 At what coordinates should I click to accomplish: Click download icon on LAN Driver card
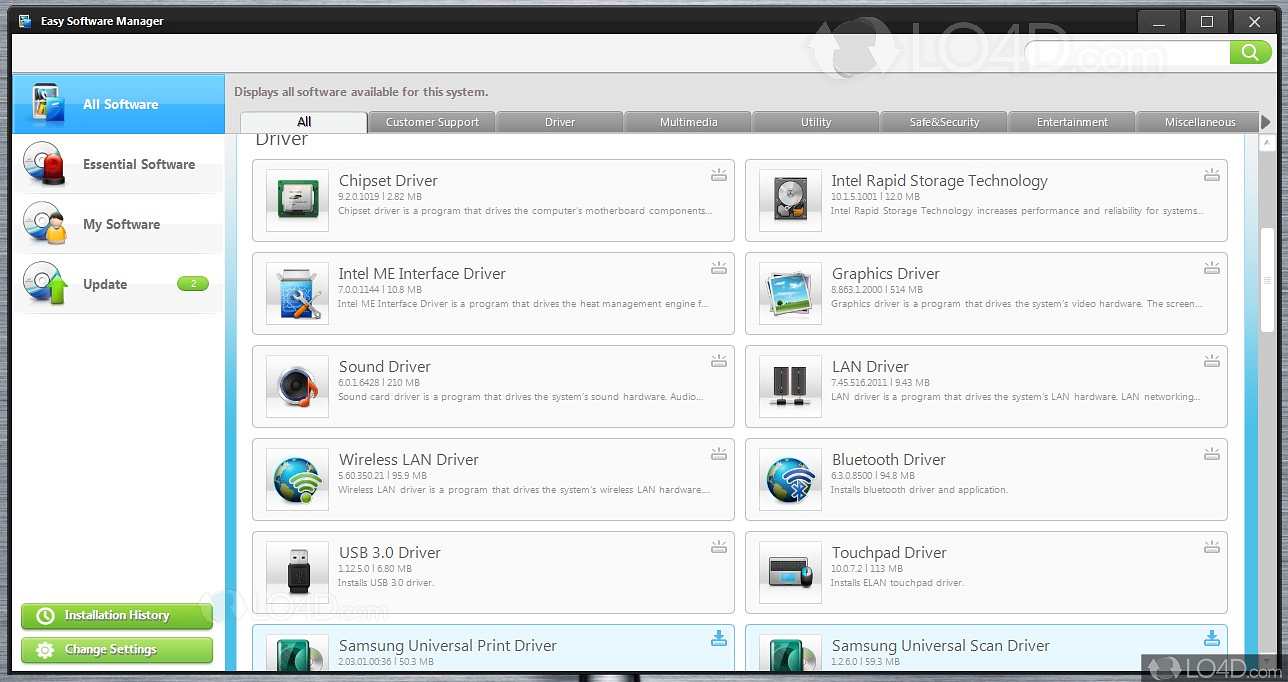tap(1211, 361)
